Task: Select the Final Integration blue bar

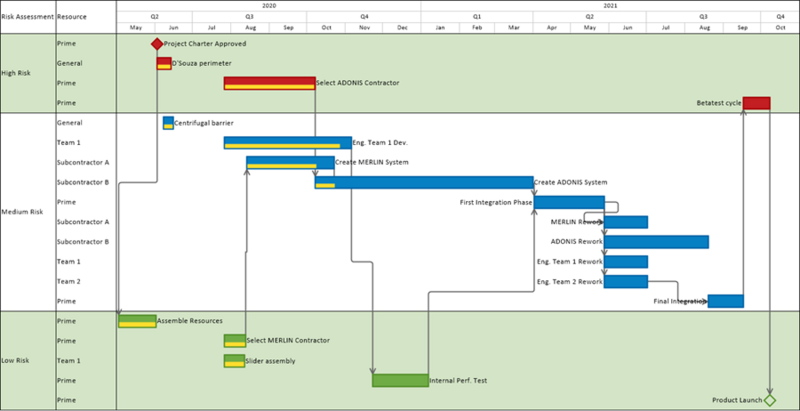Action: coord(726,301)
